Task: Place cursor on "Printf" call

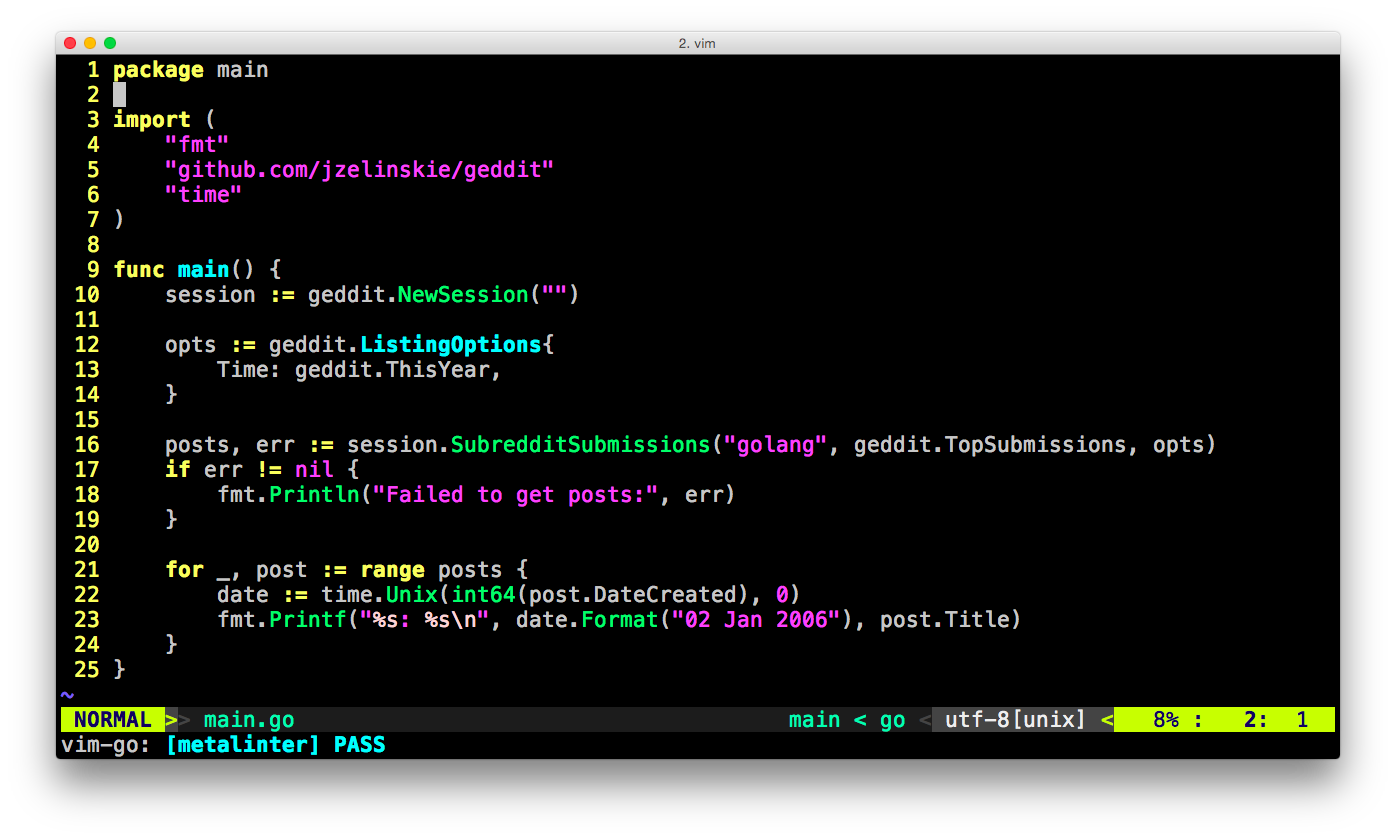Action: click(307, 620)
